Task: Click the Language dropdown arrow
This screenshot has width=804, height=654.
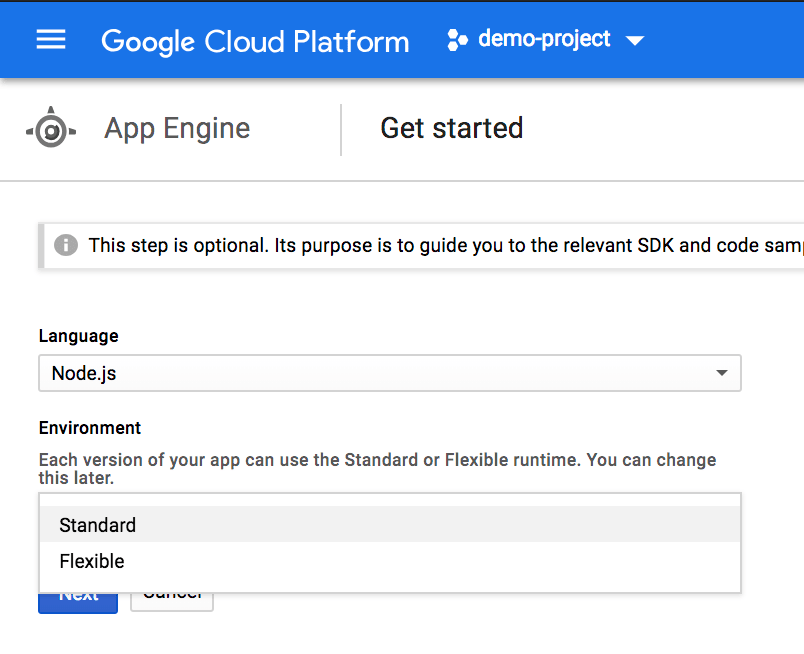Action: (721, 373)
